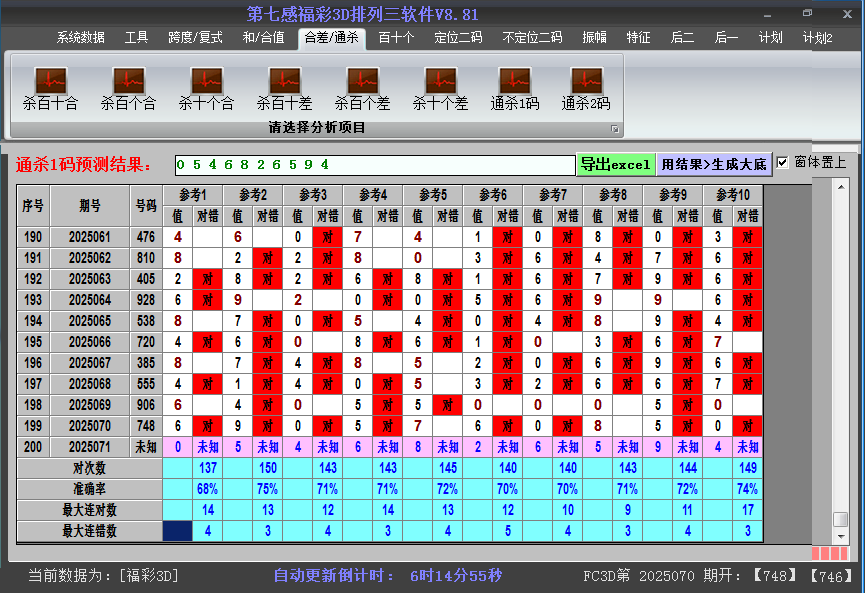865x593 pixels.
Task: Click the 最大连错数 row label
Action: [x=89, y=531]
